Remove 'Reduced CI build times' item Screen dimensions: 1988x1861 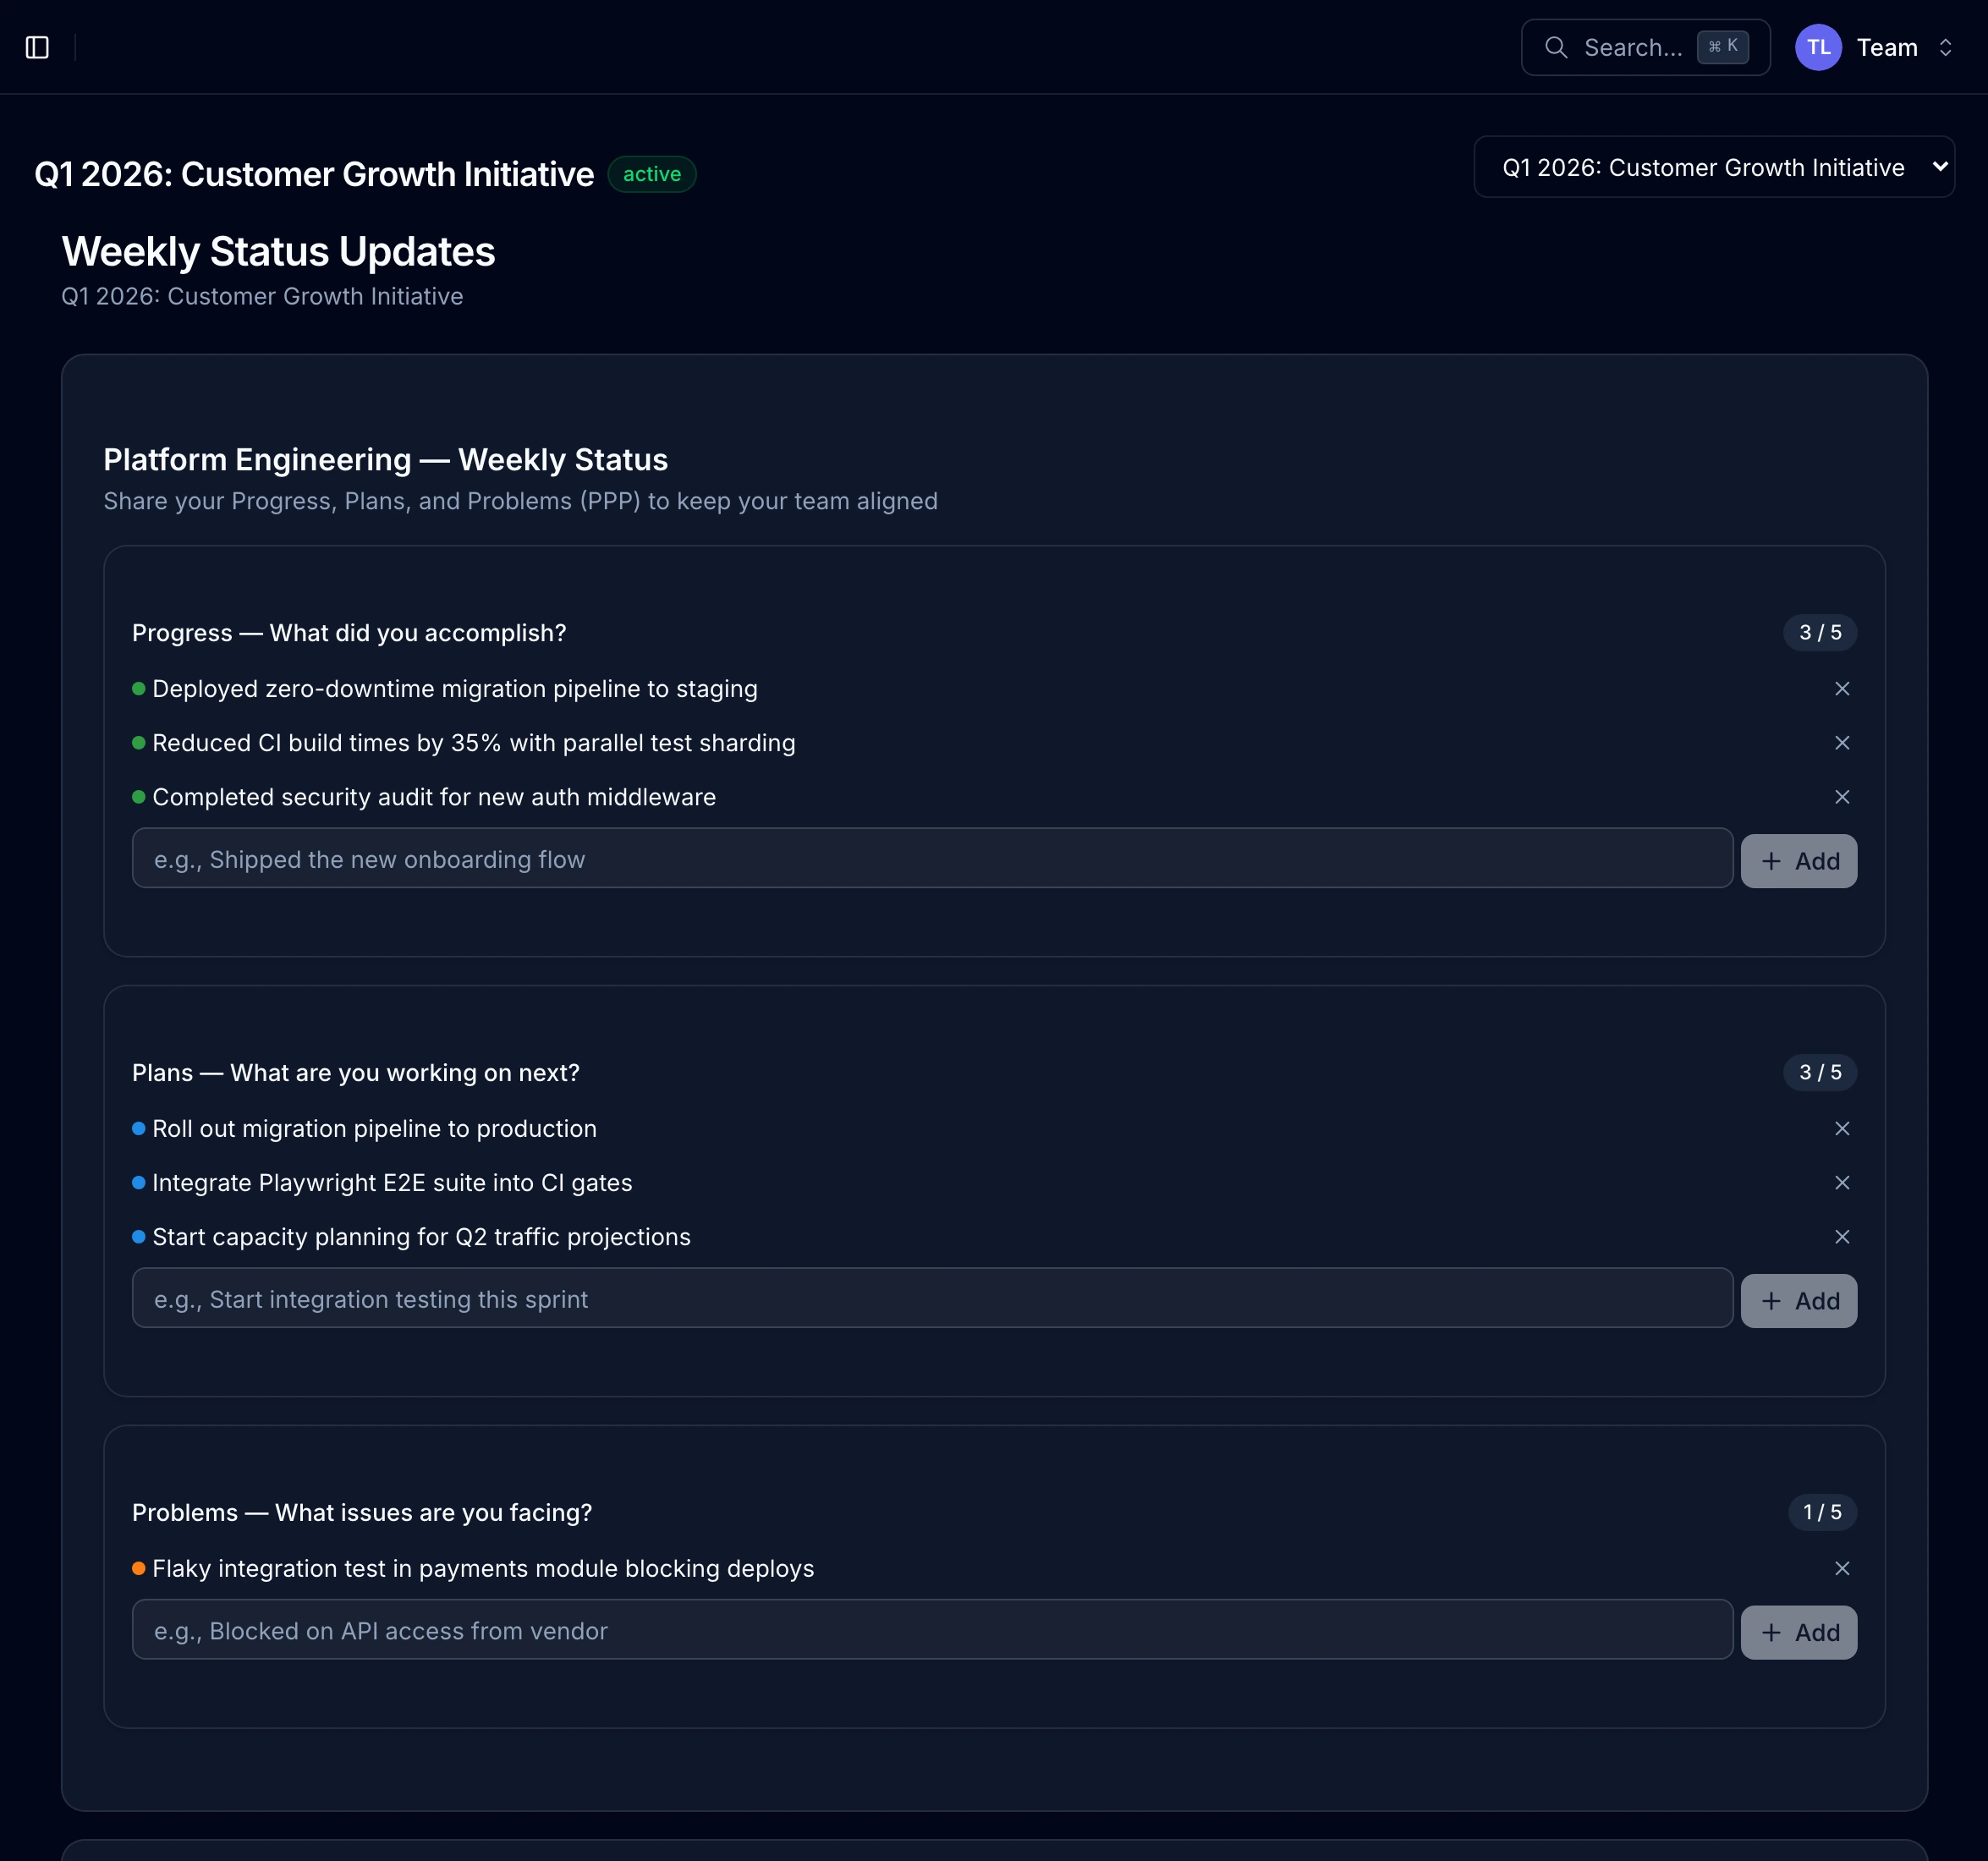coord(1841,743)
